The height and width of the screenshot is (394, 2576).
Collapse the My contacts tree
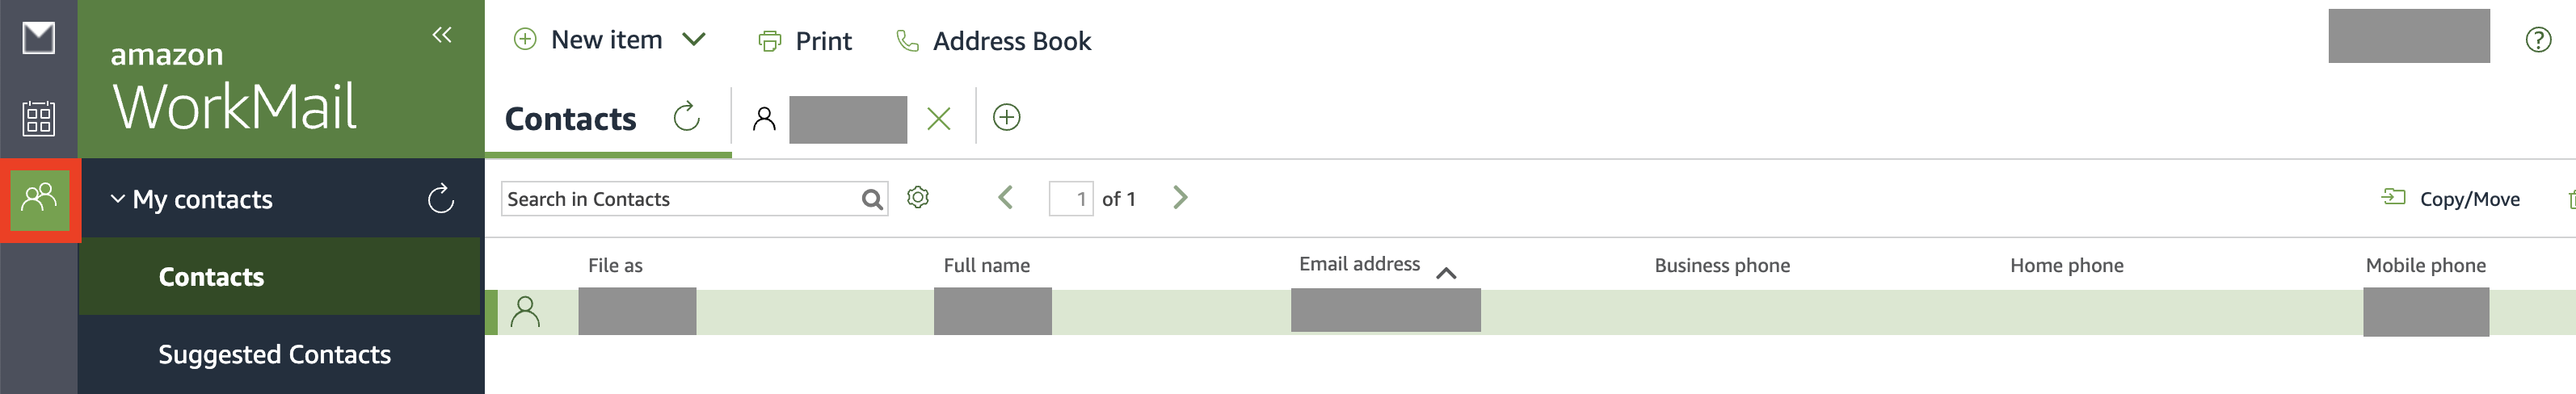pyautogui.click(x=118, y=199)
